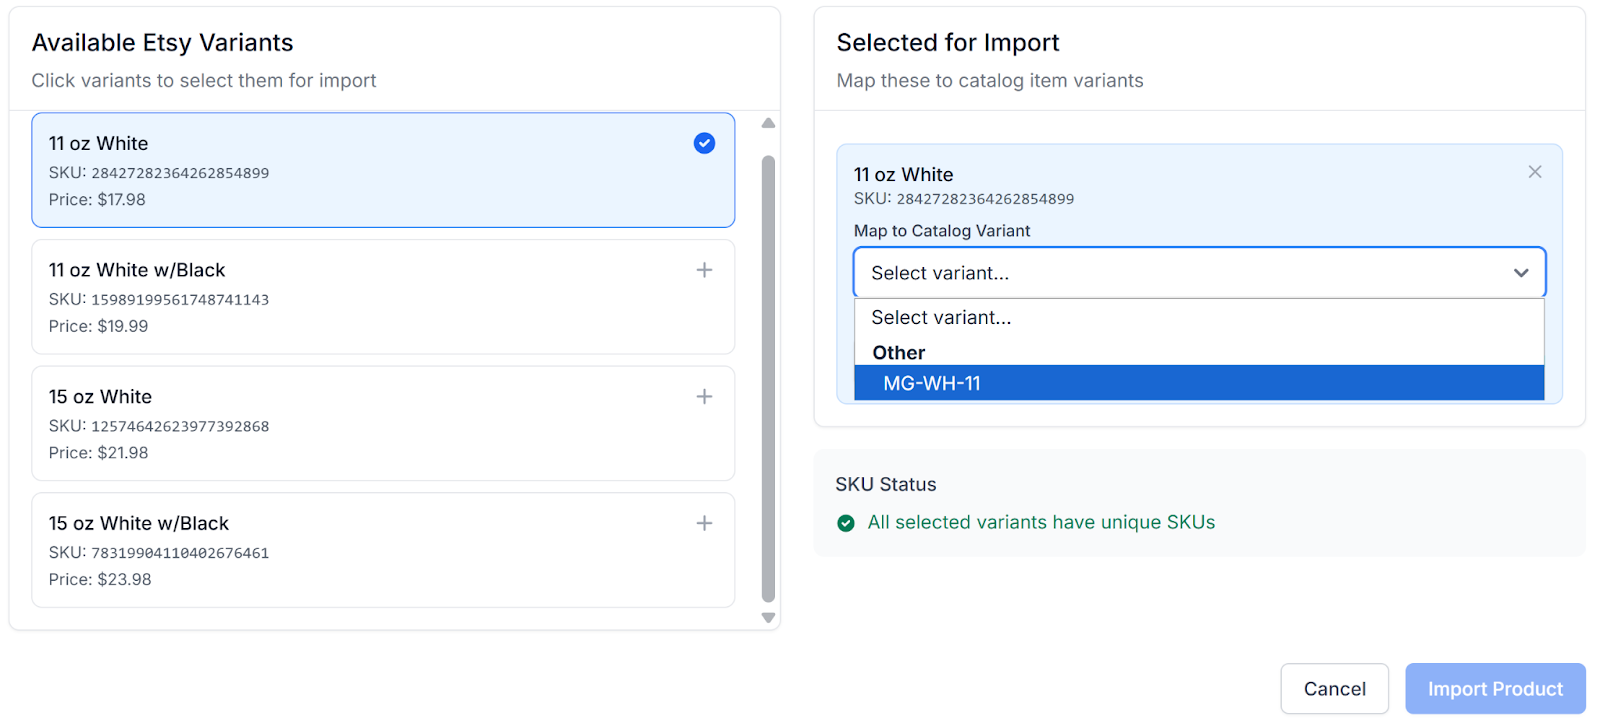This screenshot has height=727, width=1600.
Task: Add 15 oz White w/Black via plus icon
Action: click(x=704, y=523)
